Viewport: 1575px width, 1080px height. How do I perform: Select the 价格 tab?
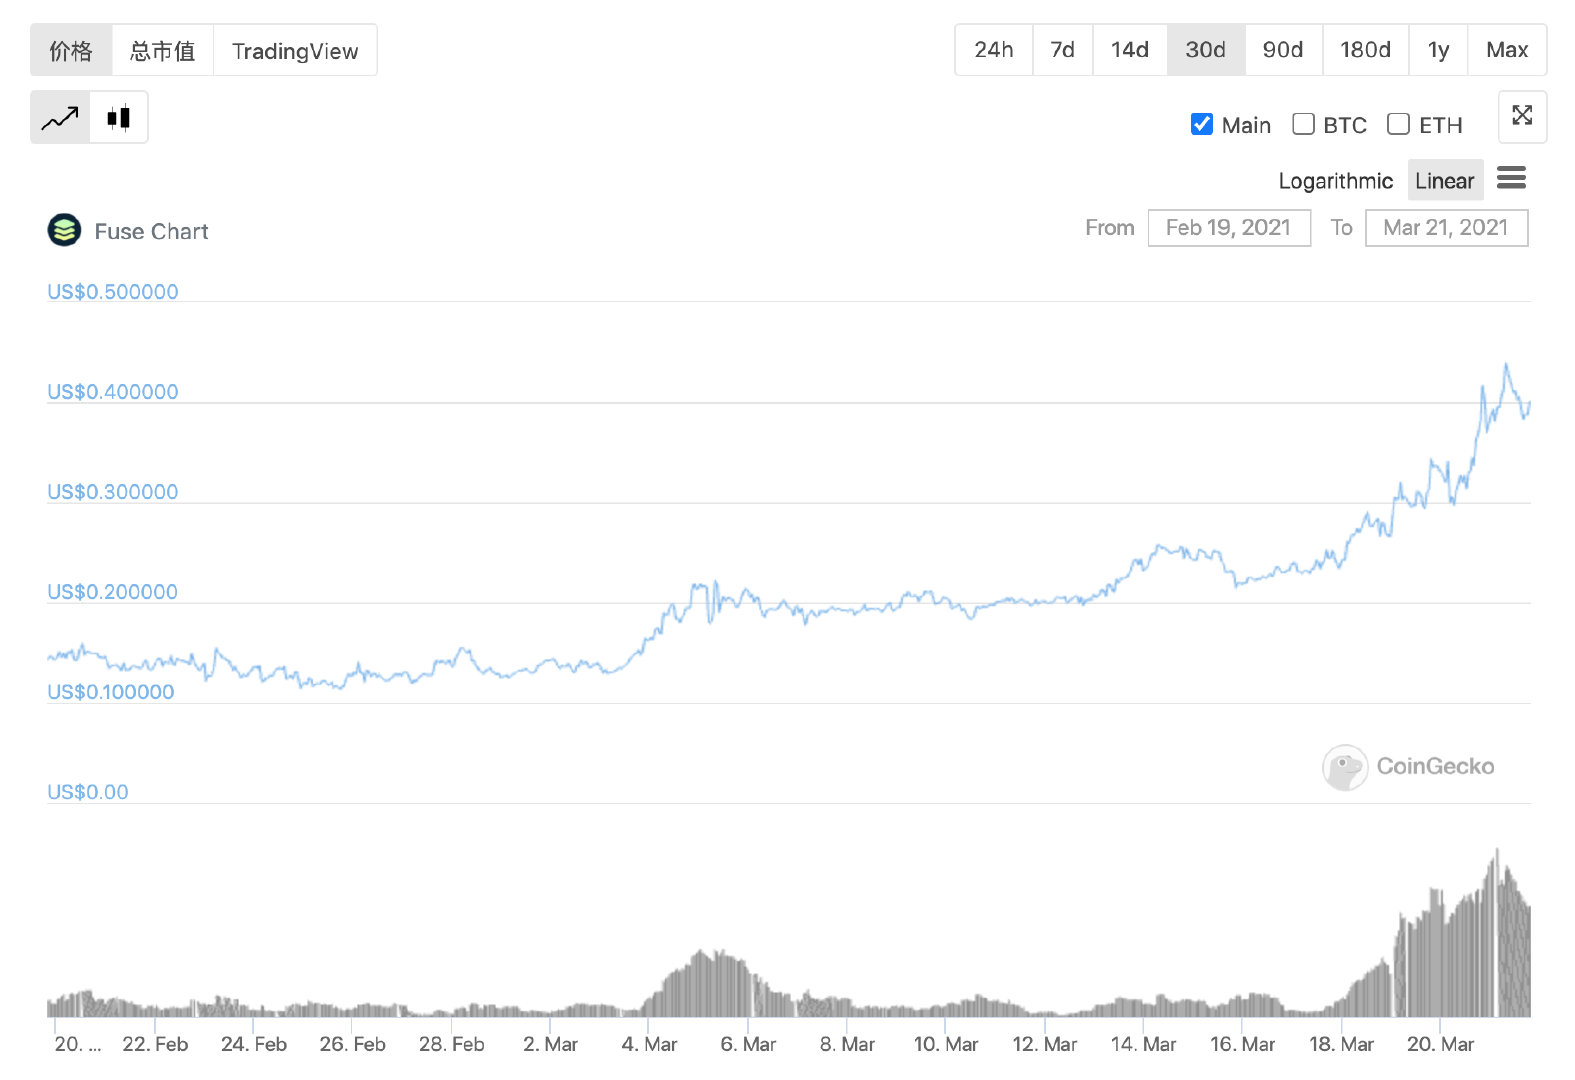click(x=71, y=50)
